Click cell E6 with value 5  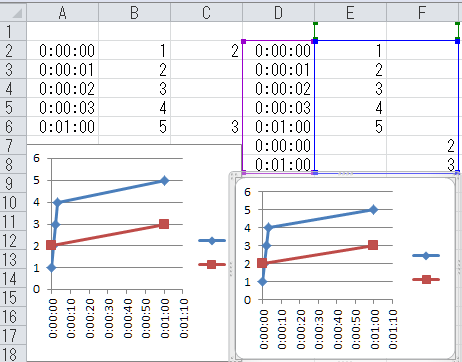[x=351, y=126]
